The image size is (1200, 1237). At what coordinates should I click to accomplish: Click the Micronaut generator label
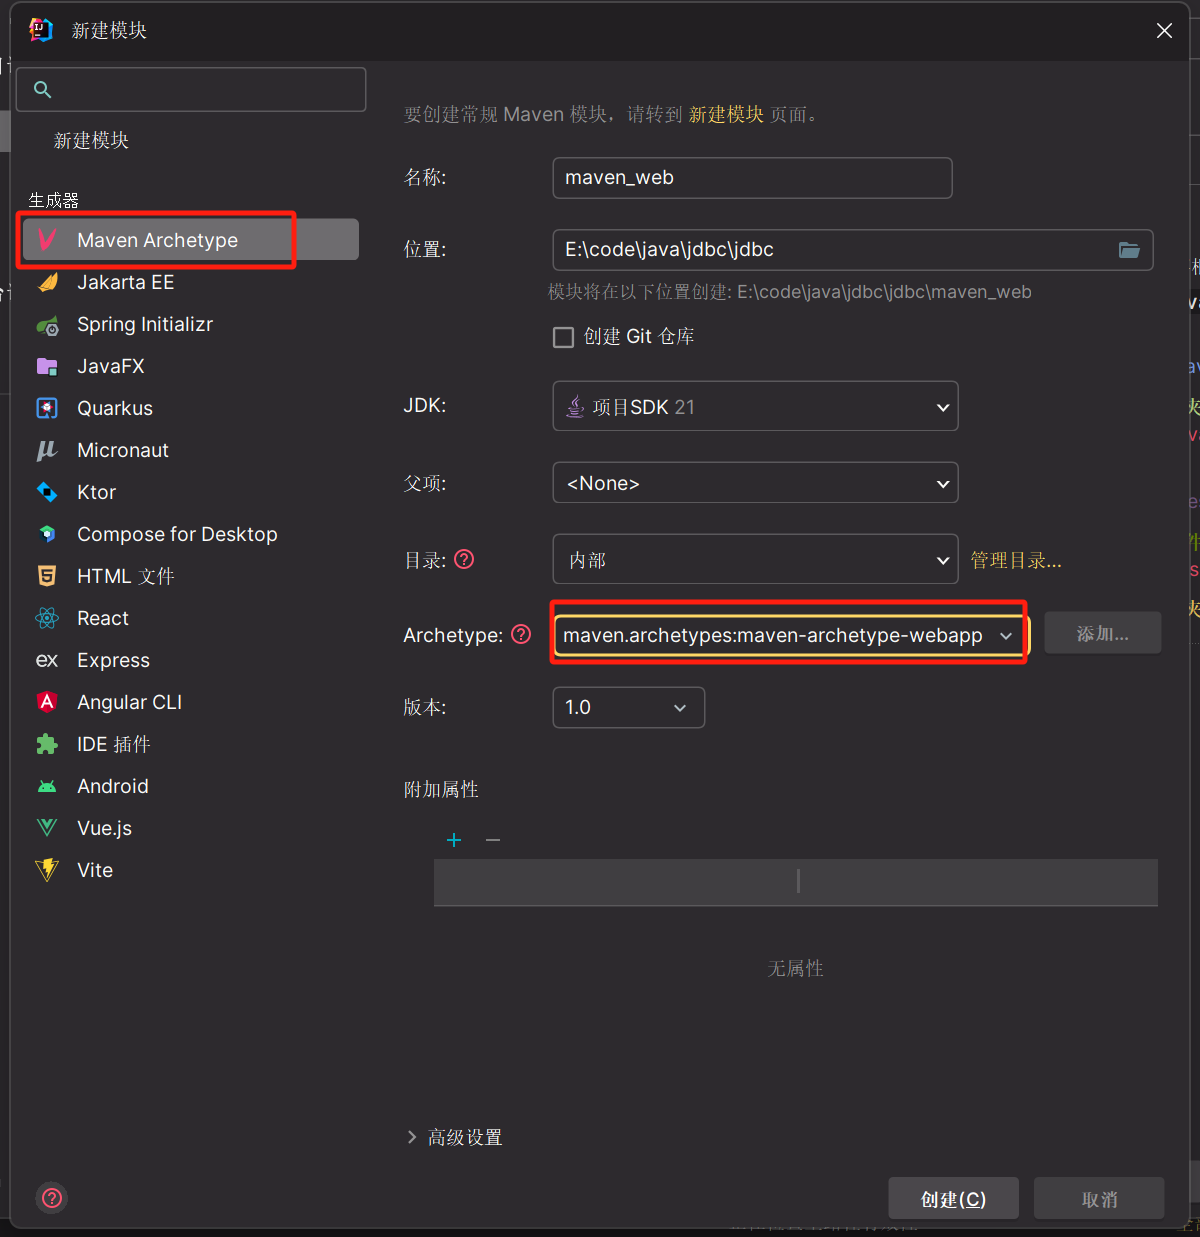point(123,450)
